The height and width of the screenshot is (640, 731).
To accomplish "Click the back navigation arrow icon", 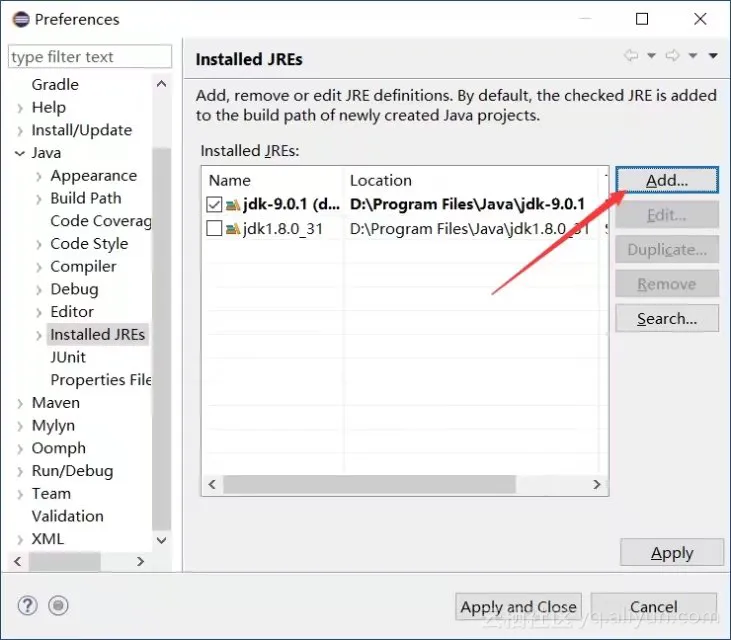I will tap(631, 55).
